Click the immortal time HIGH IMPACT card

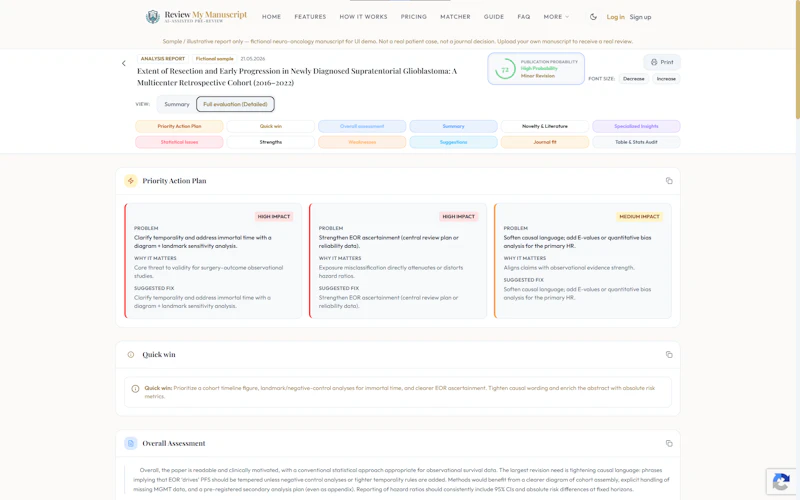pos(213,261)
